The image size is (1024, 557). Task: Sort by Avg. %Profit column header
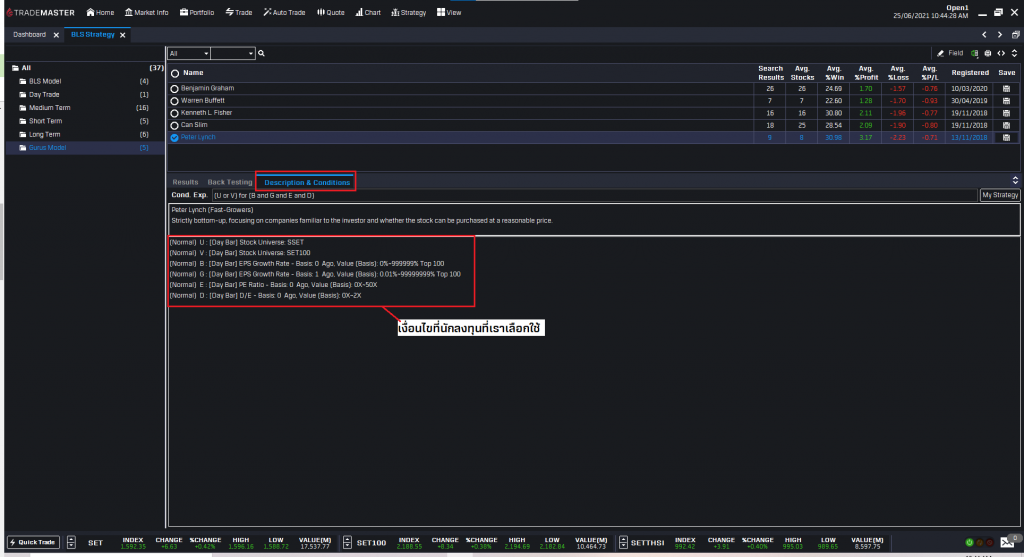pyautogui.click(x=866, y=73)
